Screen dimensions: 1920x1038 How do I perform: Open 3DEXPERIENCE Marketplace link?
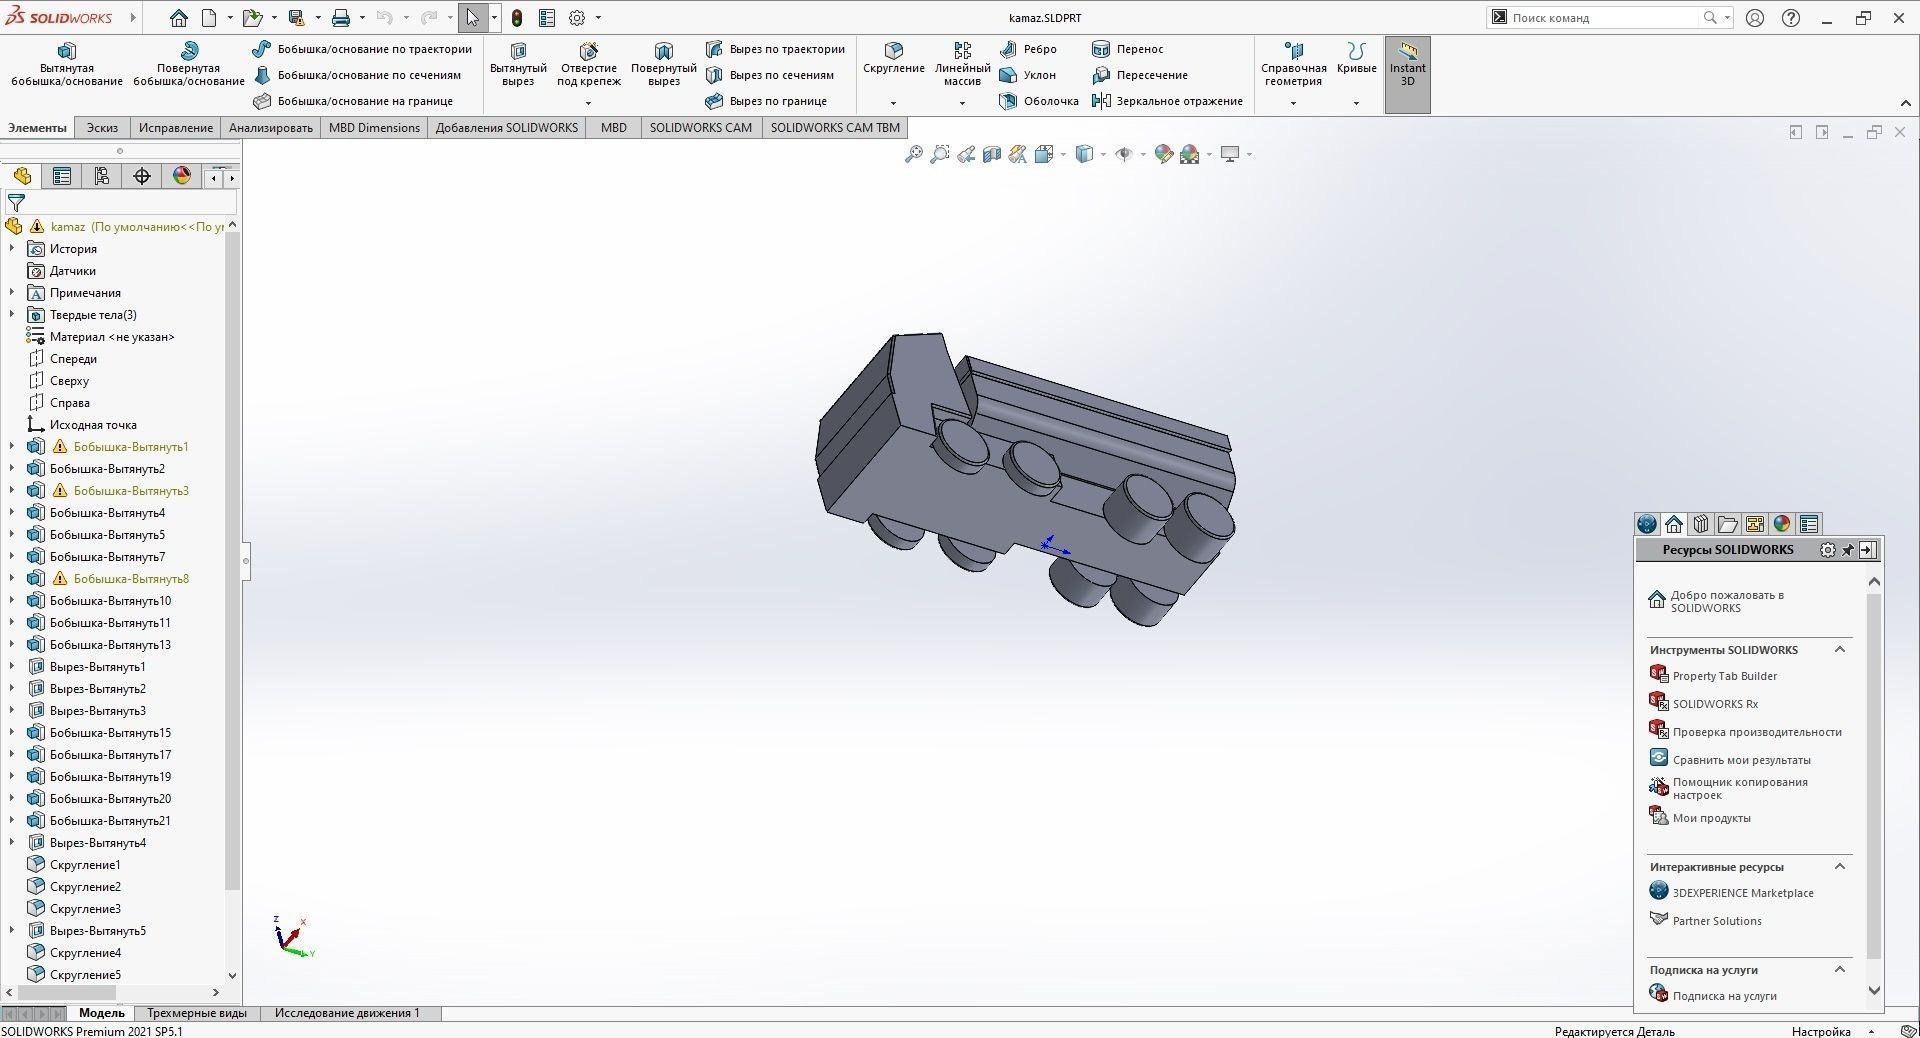[1743, 893]
